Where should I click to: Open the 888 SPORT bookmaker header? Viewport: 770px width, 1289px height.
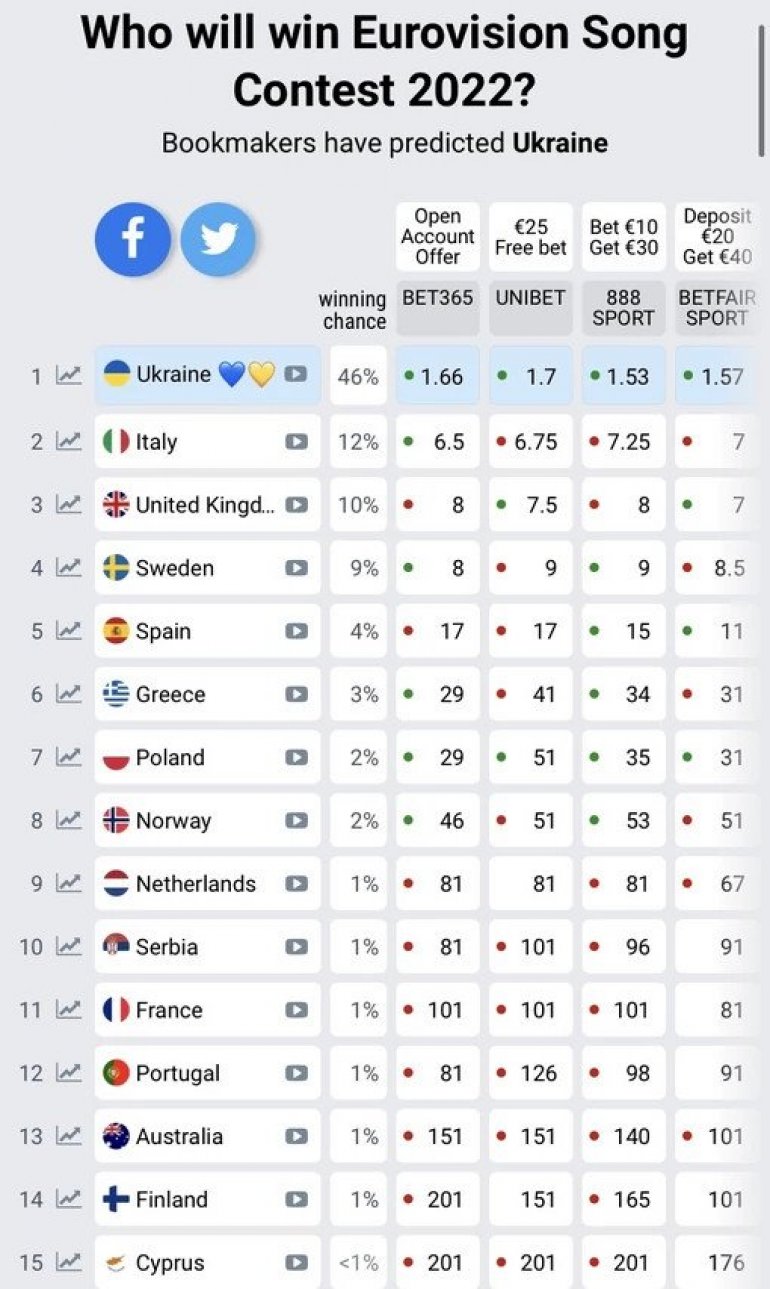coord(623,308)
